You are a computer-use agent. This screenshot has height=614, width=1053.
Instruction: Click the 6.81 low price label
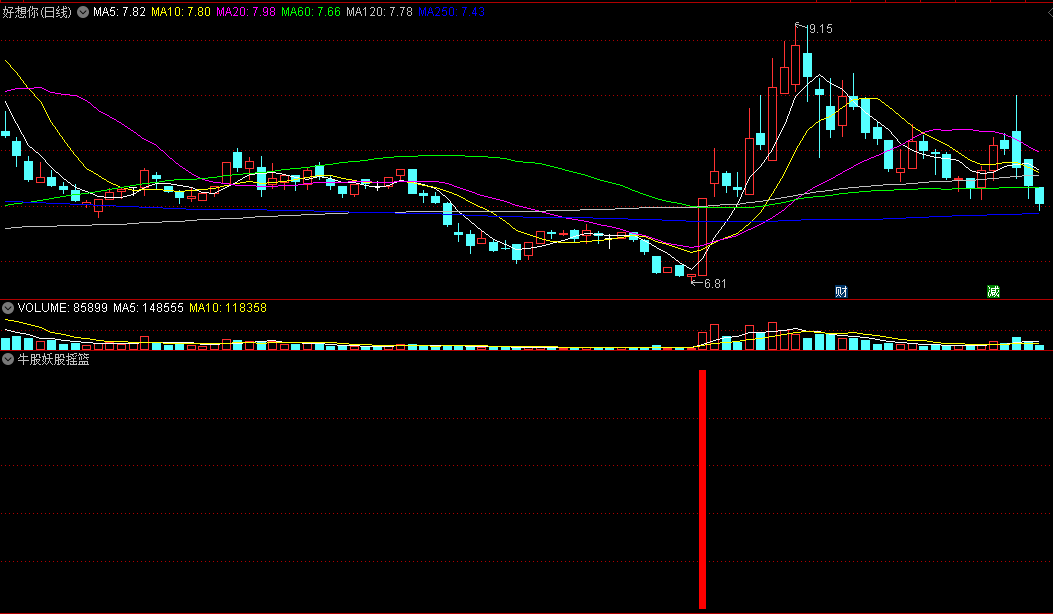715,283
